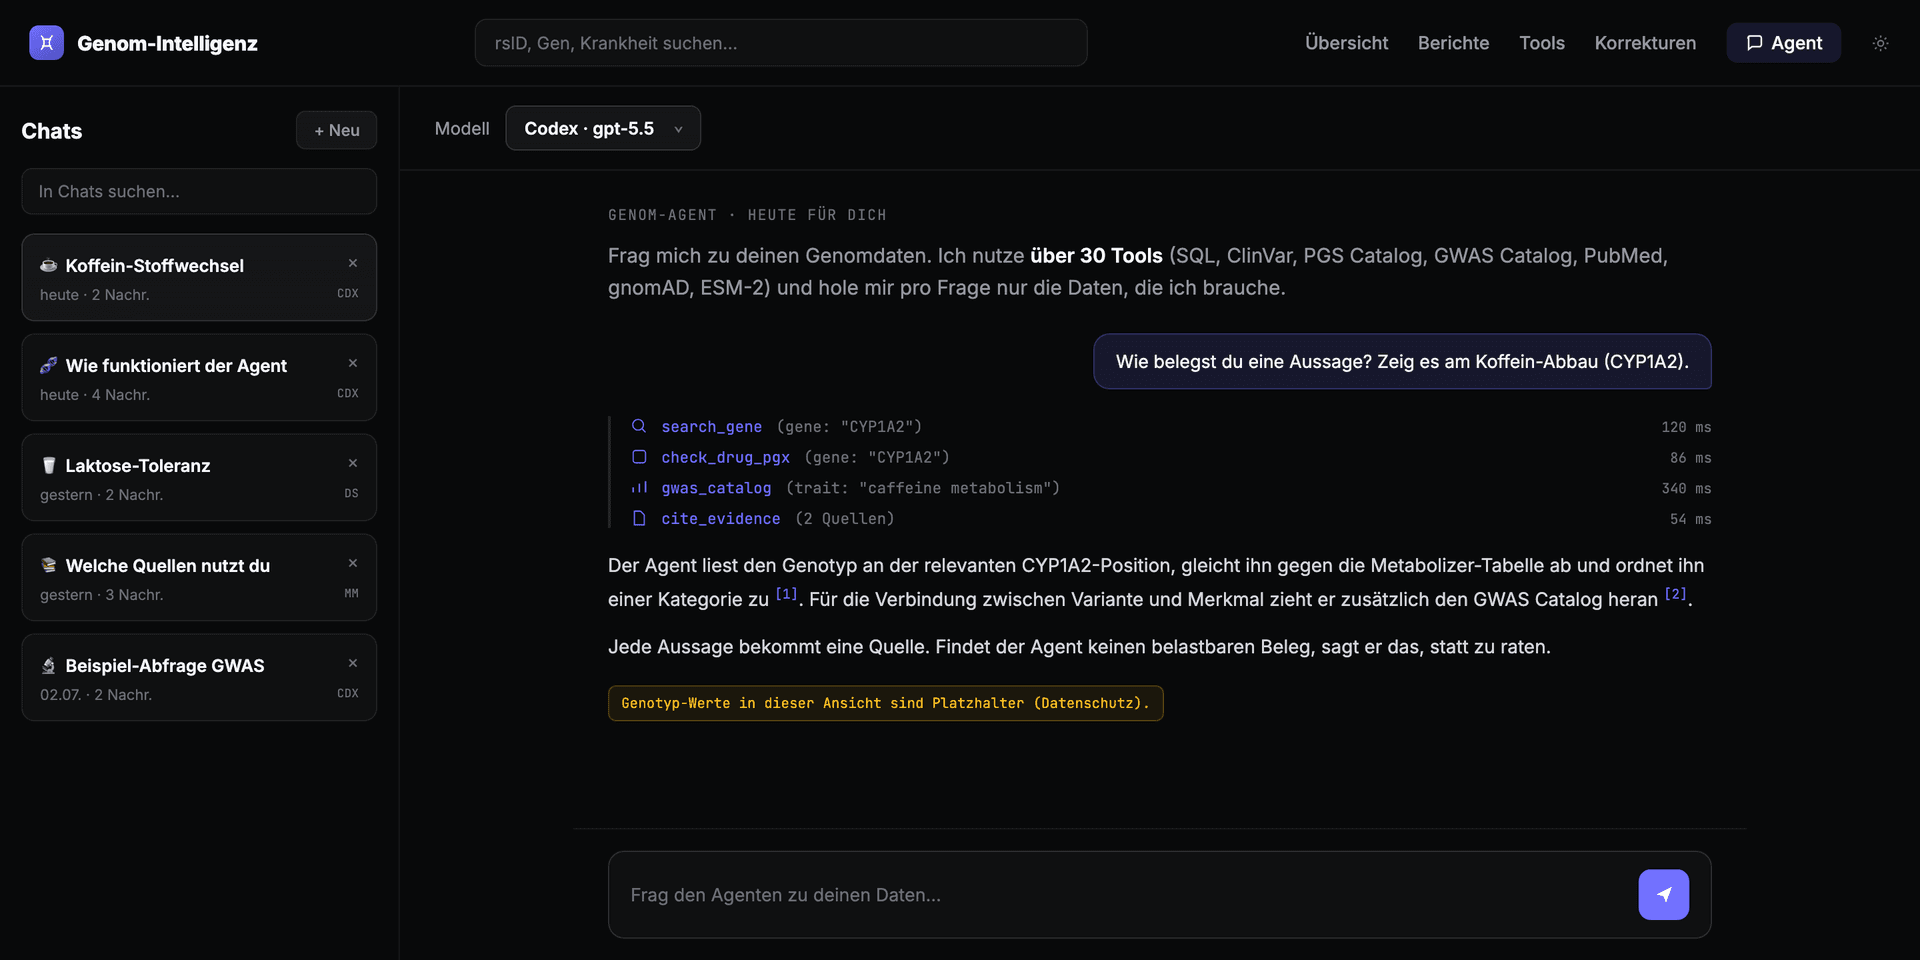Click the MM tag on Welche Quellen nutzt du
The height and width of the screenshot is (960, 1920).
(351, 594)
